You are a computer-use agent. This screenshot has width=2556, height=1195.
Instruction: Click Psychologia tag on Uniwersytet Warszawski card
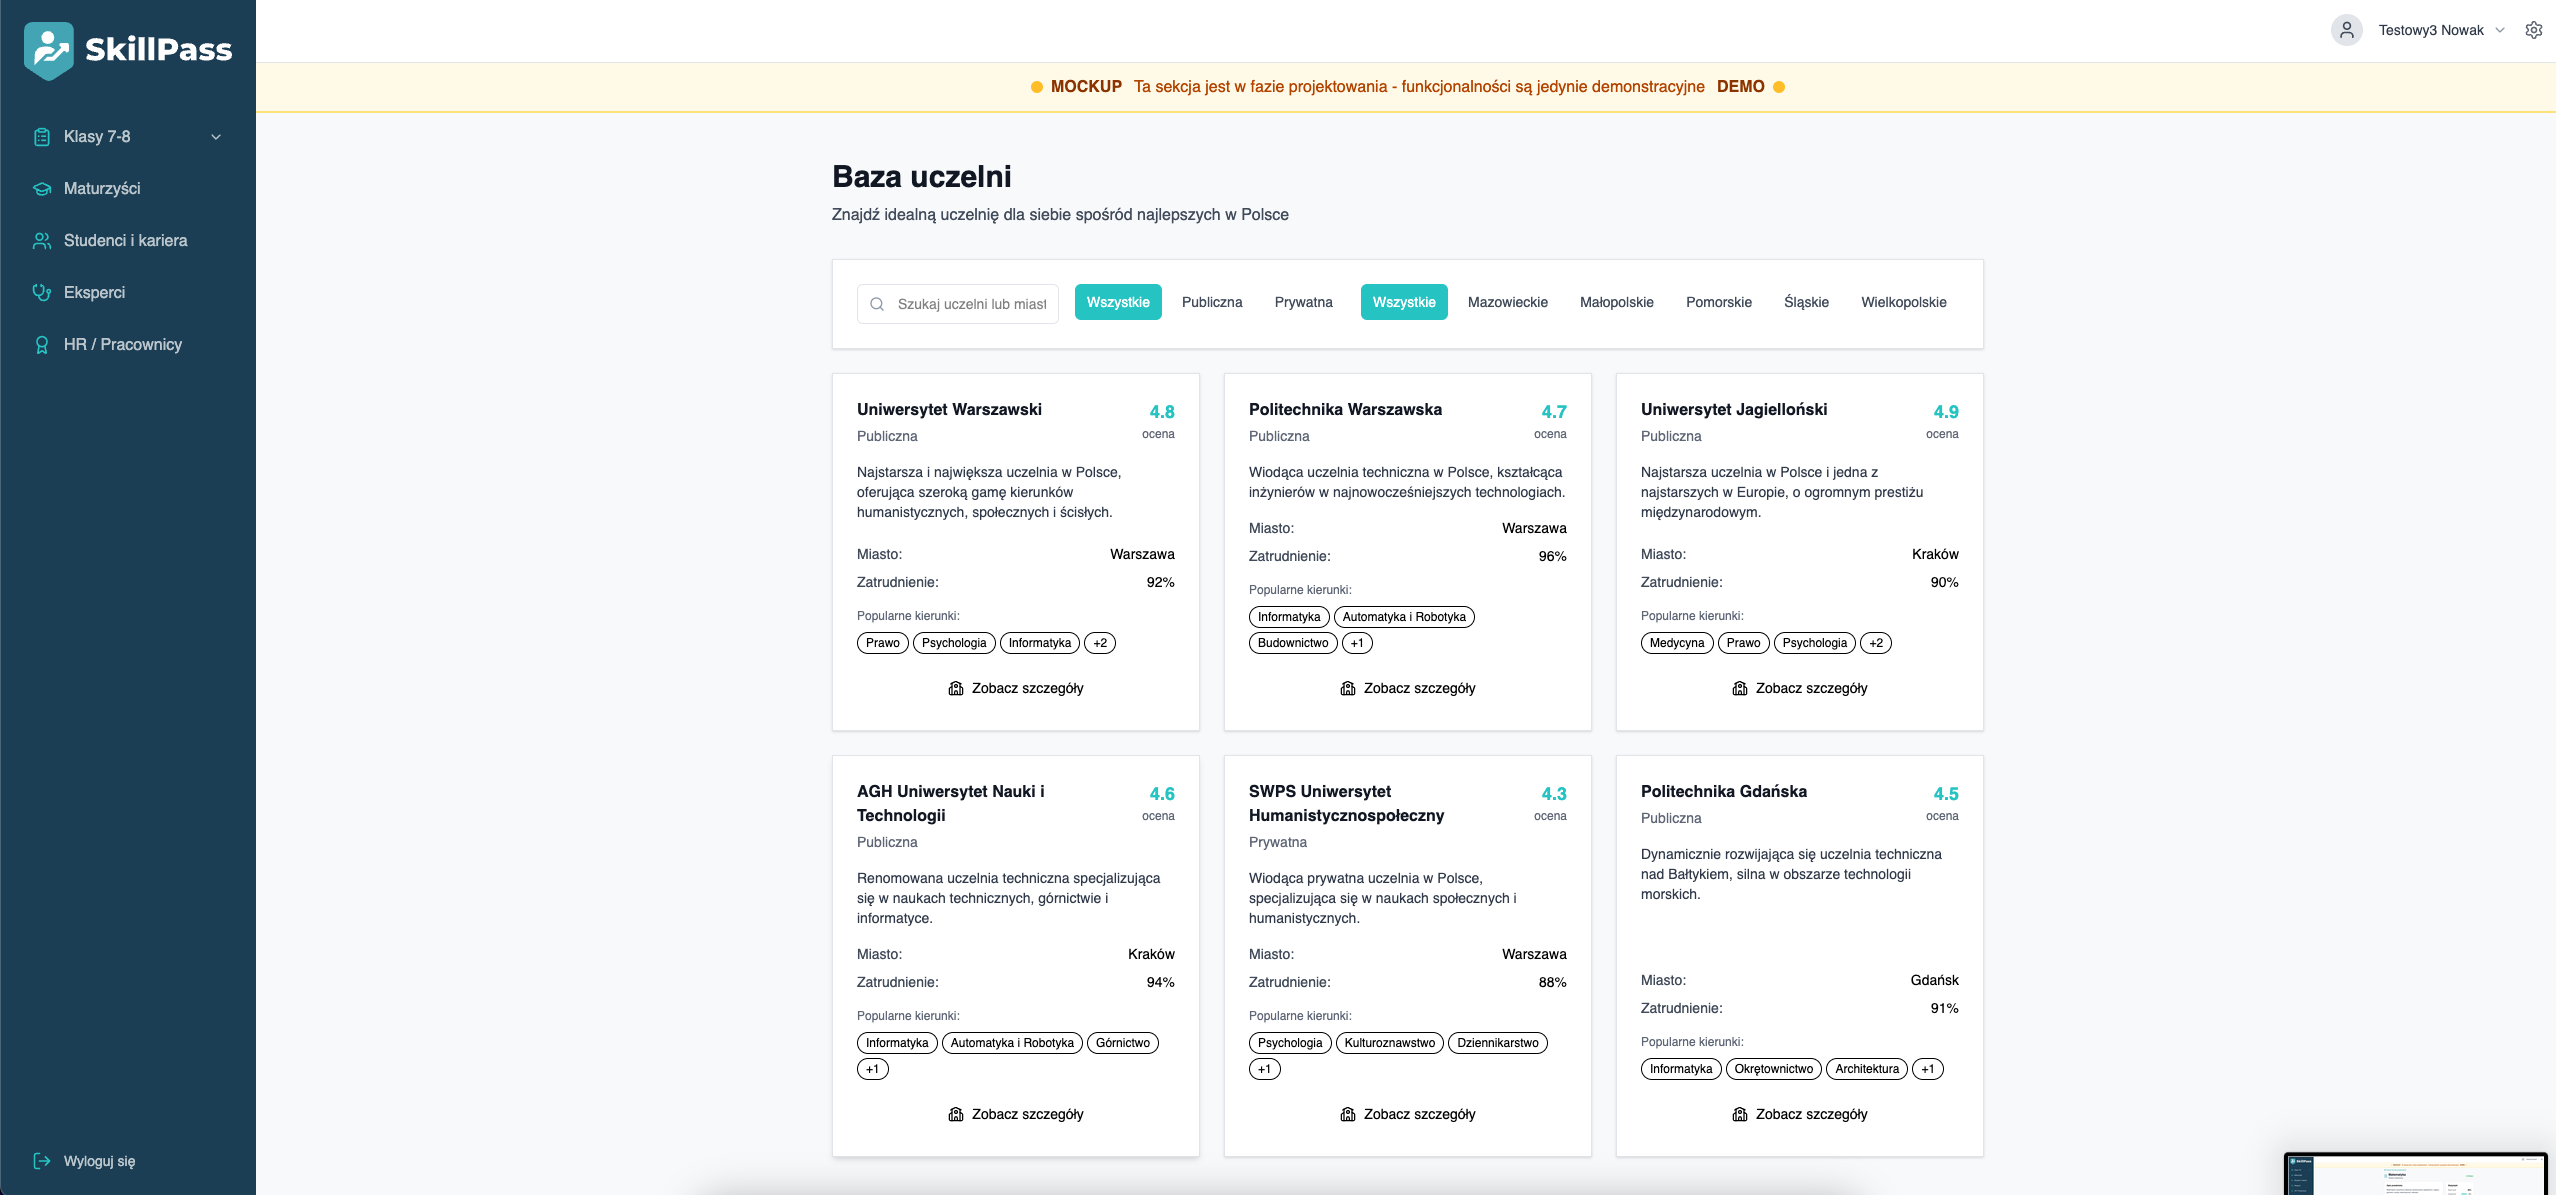pyautogui.click(x=954, y=643)
